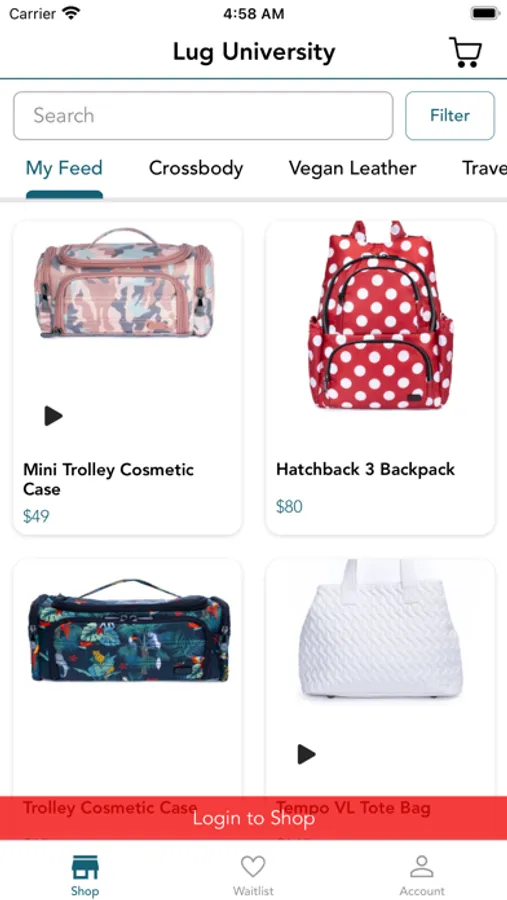Tap the Shop storefront icon
Screen dimensions: 507x900
click(85, 867)
